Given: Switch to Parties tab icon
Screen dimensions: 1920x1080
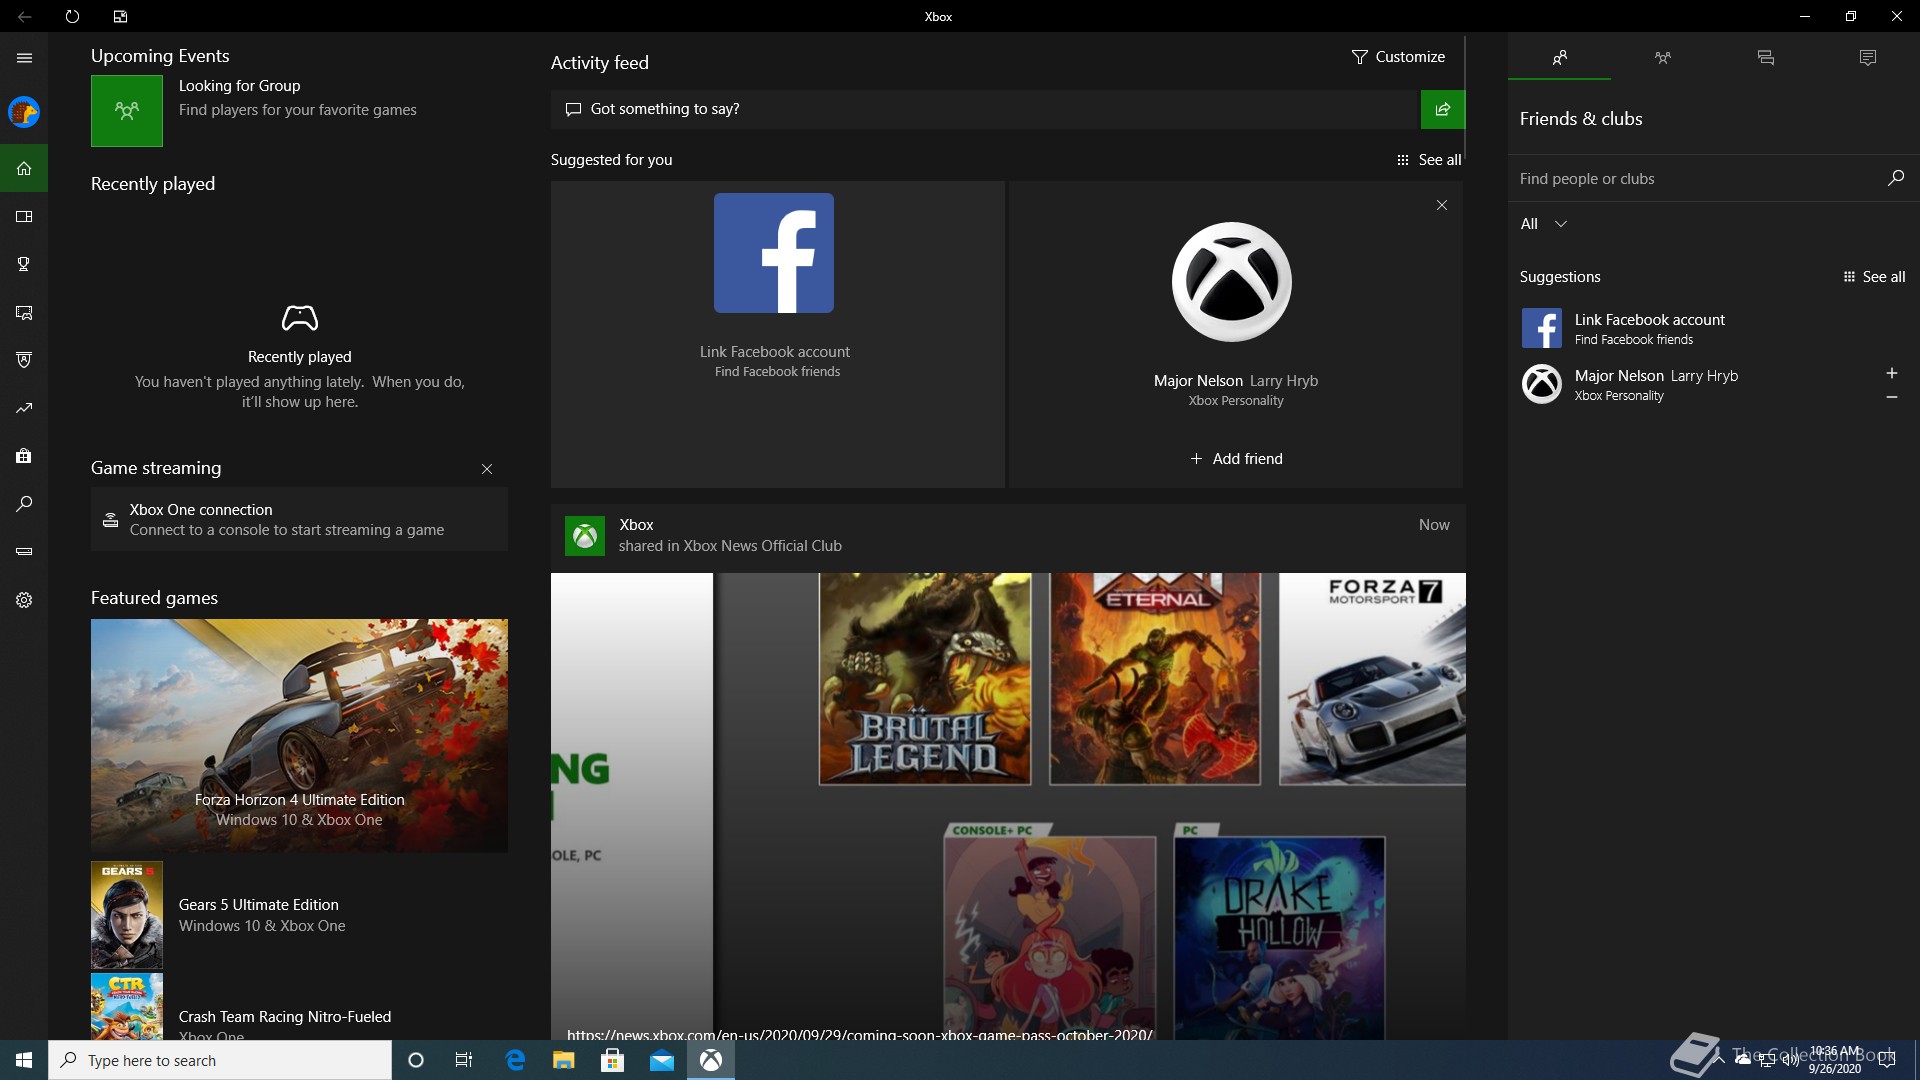Looking at the screenshot, I should click(1662, 58).
